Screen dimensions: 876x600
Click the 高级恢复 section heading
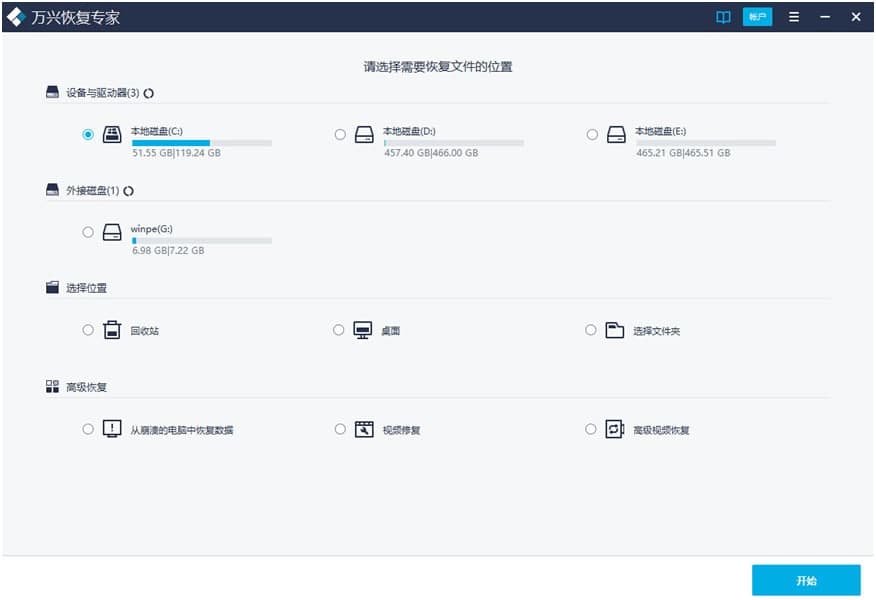(87, 387)
